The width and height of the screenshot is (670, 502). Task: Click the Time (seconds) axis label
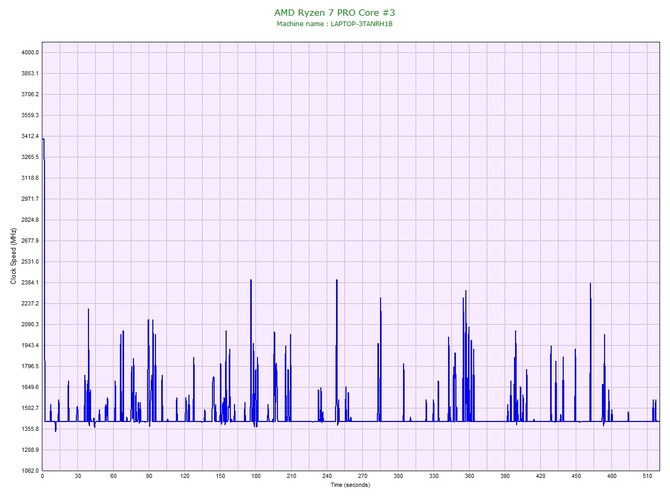coord(350,485)
